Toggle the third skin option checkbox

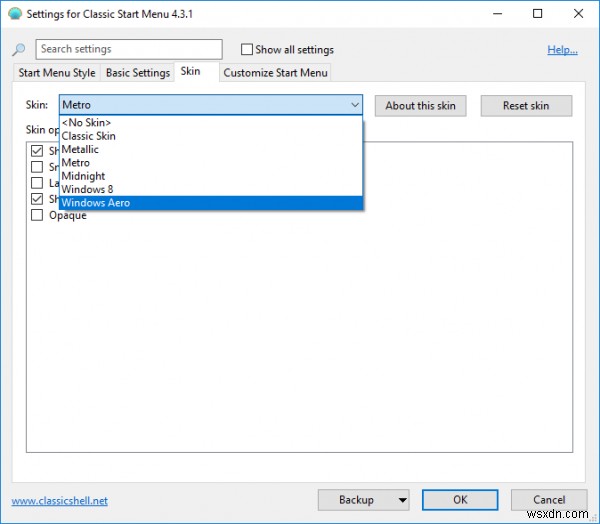pyautogui.click(x=37, y=183)
